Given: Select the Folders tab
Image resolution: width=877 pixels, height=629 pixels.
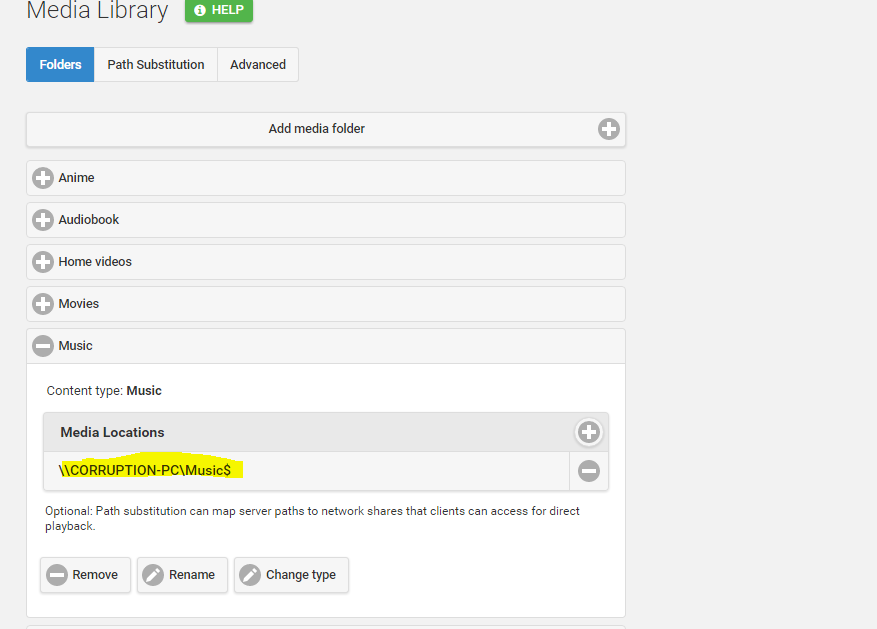Looking at the screenshot, I should [60, 65].
